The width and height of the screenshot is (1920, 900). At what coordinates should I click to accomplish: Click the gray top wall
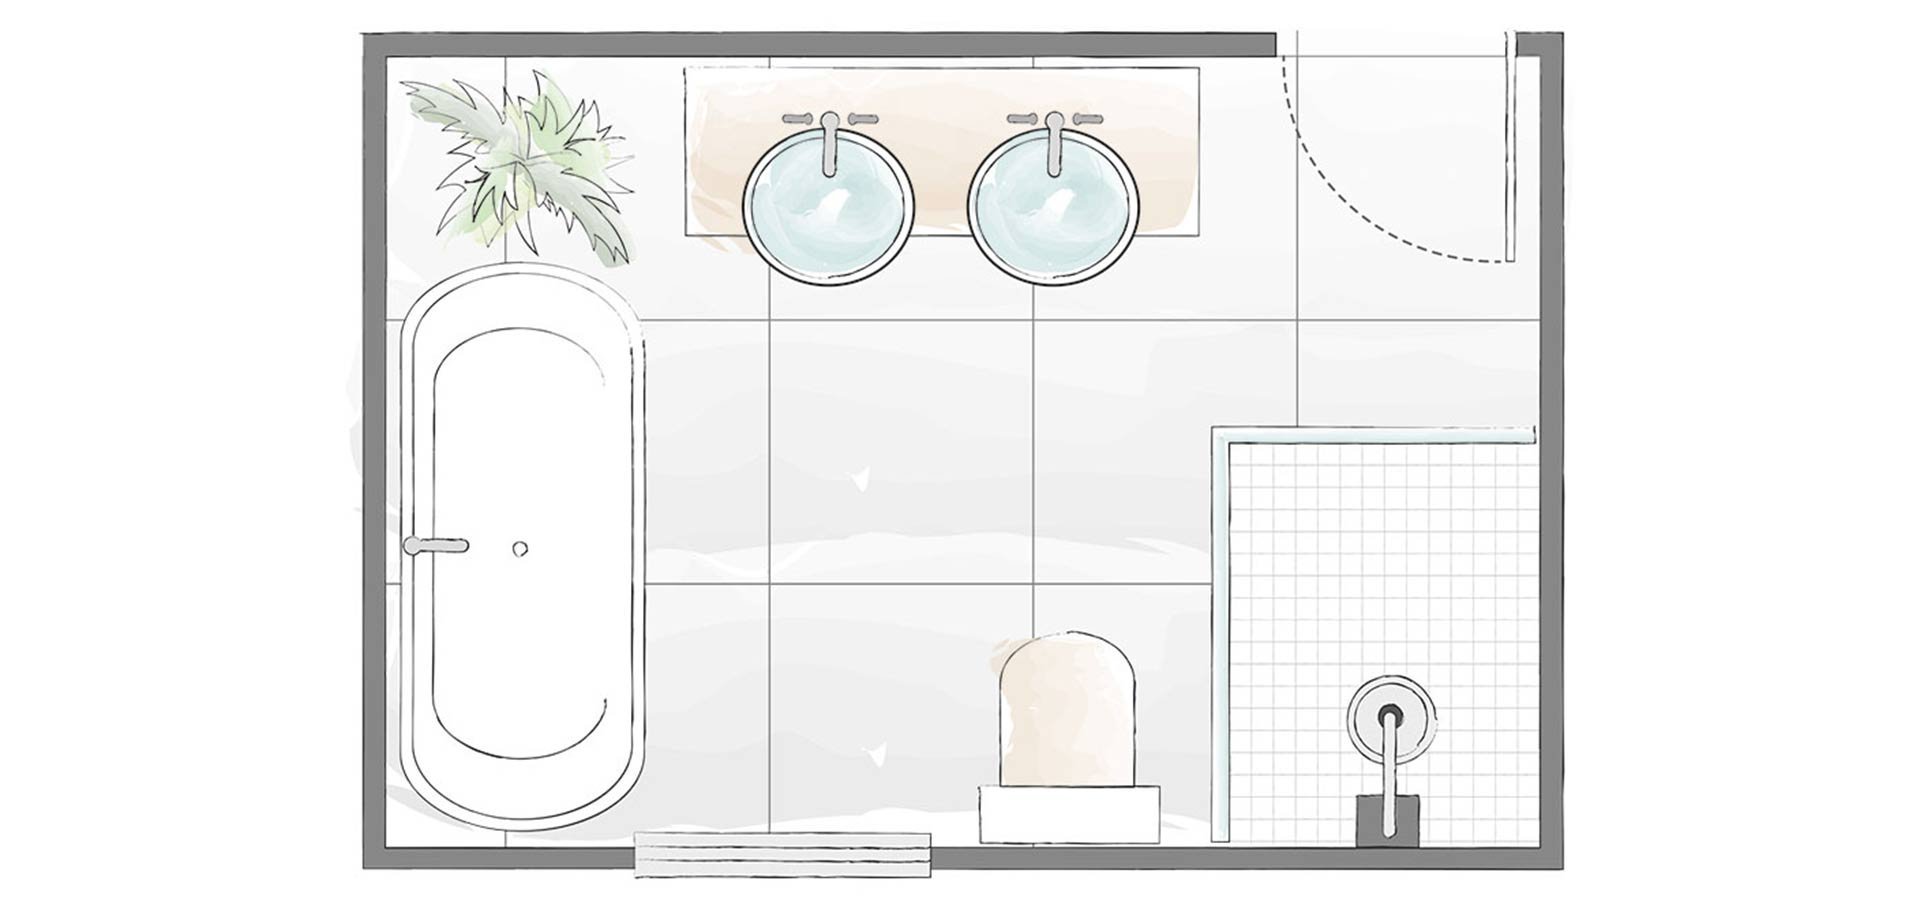point(819,44)
